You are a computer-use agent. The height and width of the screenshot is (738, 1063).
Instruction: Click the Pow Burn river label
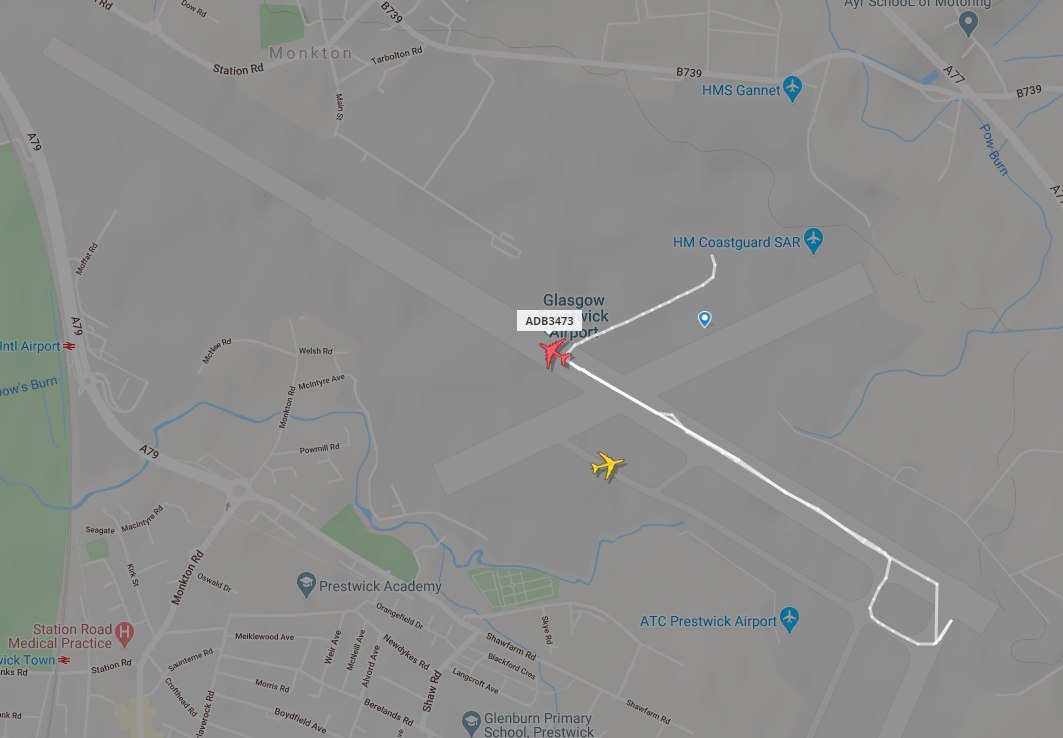click(995, 150)
